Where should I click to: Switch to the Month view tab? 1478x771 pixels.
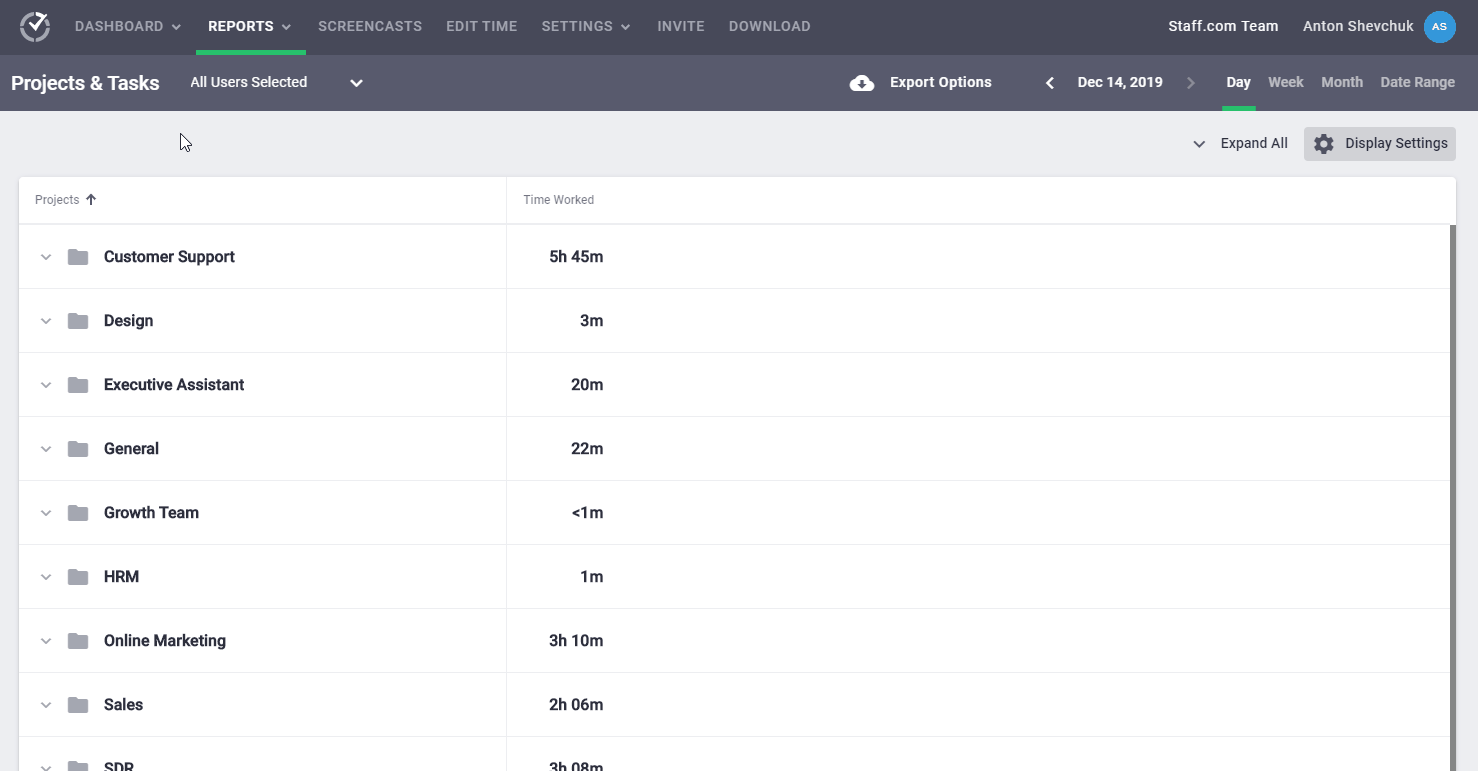click(1341, 83)
